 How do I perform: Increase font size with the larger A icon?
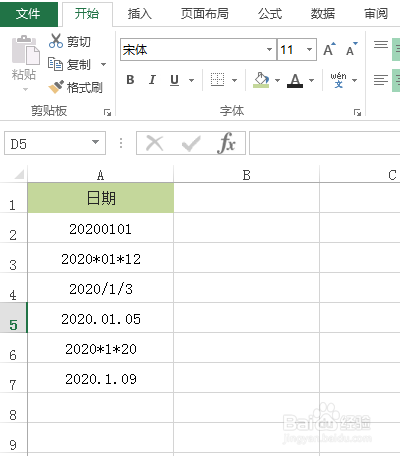(x=329, y=49)
